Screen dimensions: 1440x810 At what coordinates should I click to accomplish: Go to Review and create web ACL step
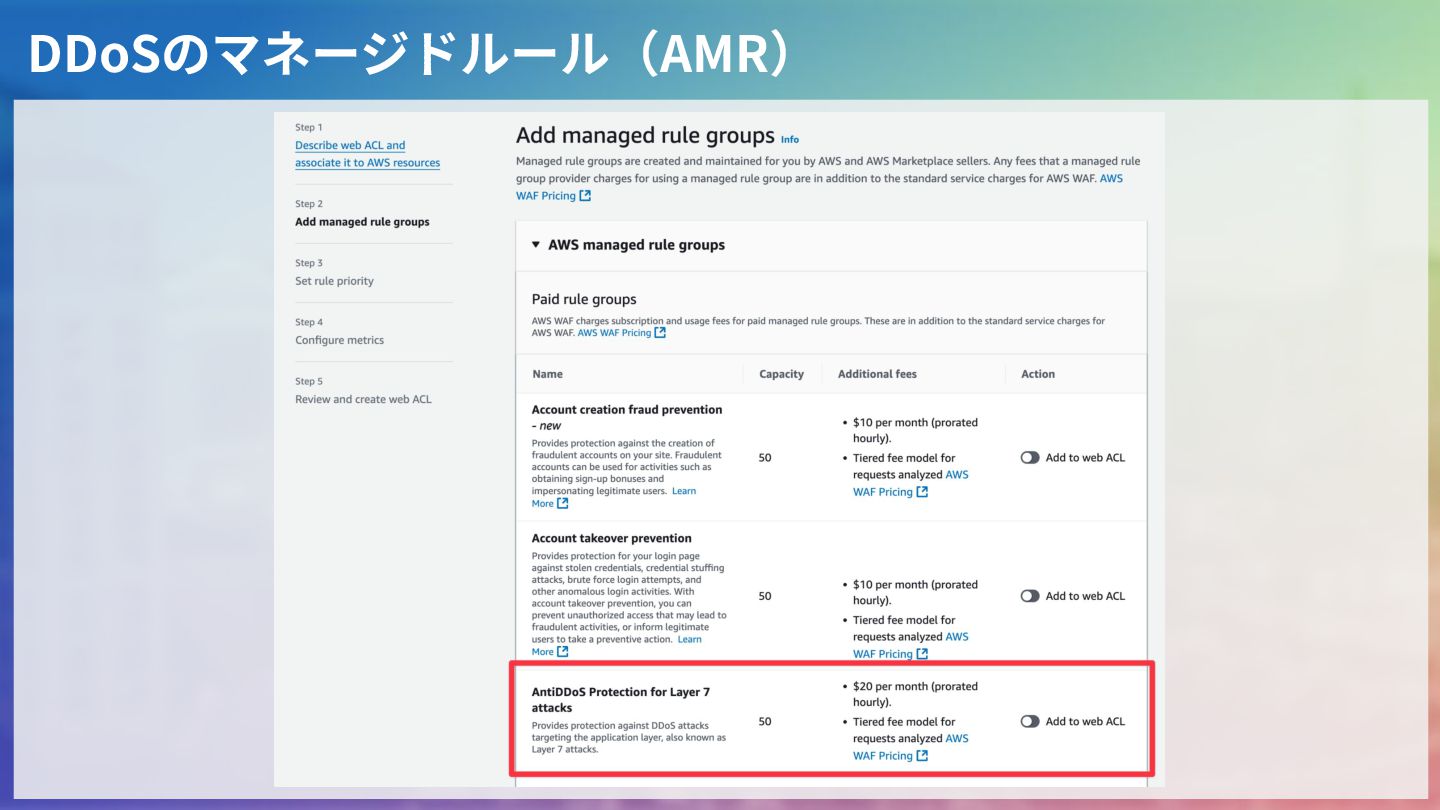point(363,399)
